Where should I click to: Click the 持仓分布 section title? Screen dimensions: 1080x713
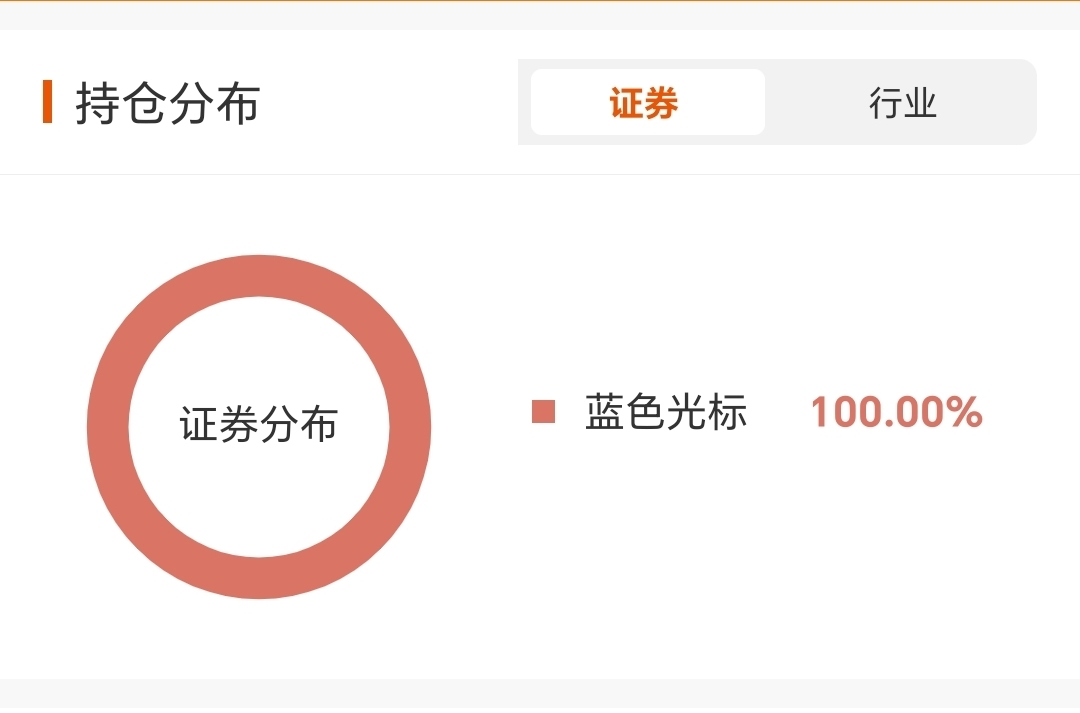[x=167, y=103]
